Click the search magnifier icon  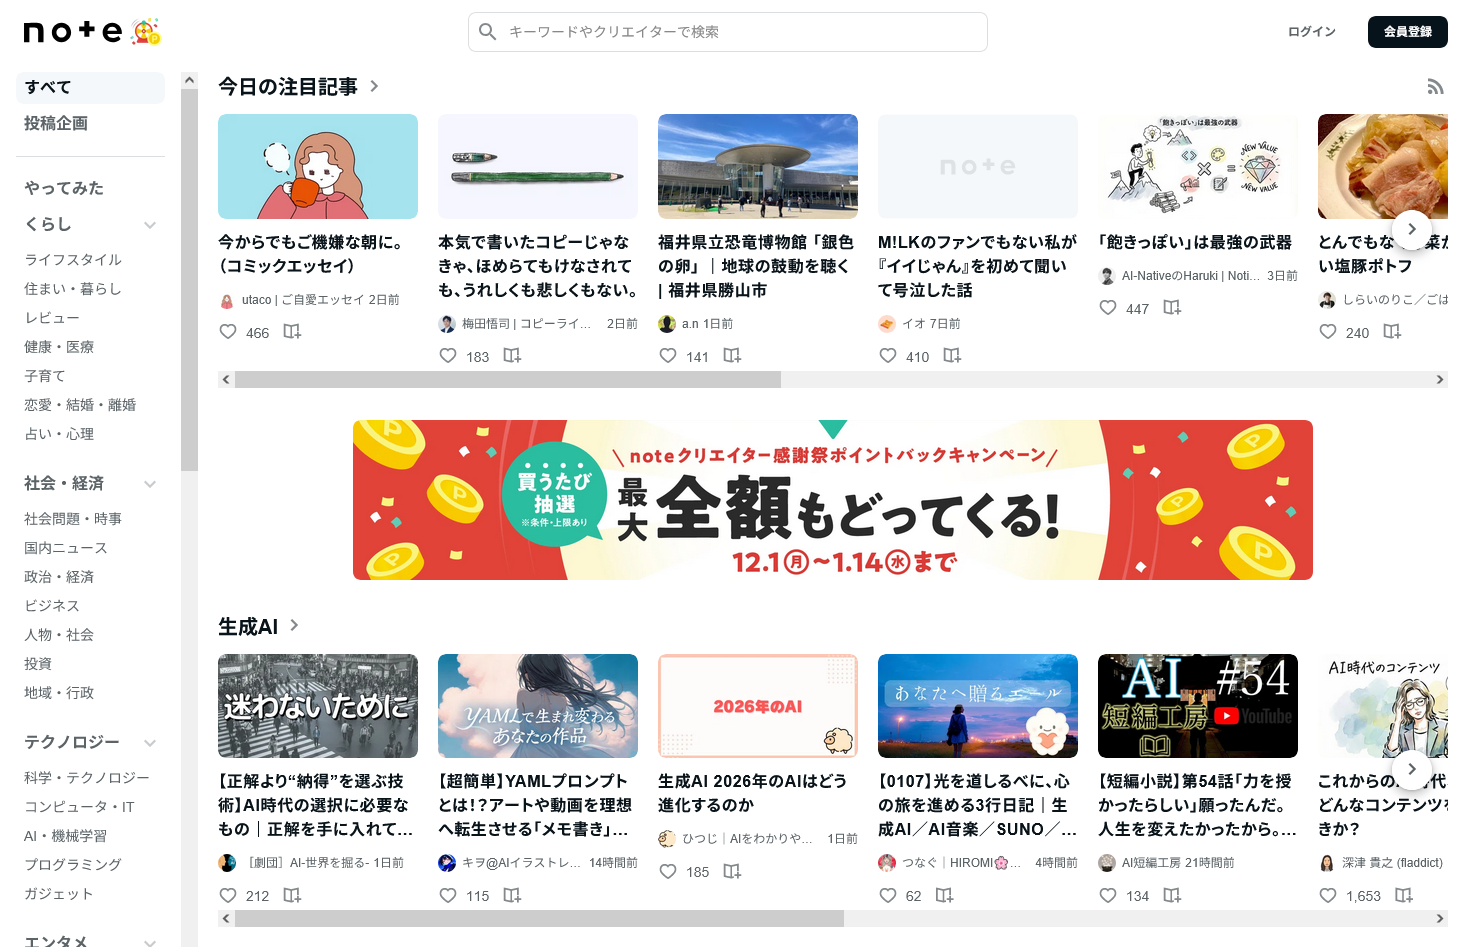487,32
